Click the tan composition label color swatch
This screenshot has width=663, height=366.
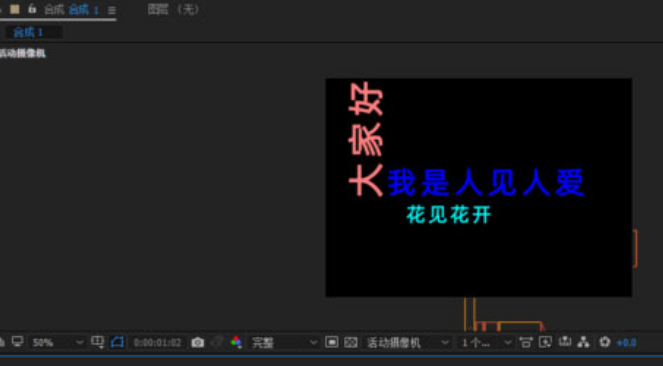15,9
